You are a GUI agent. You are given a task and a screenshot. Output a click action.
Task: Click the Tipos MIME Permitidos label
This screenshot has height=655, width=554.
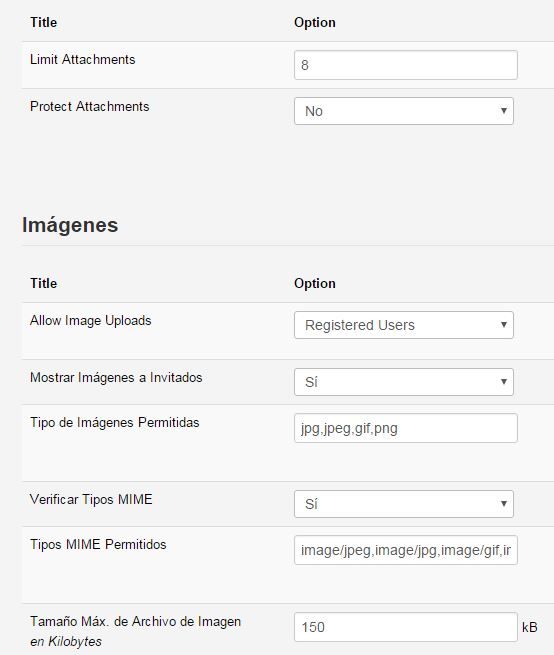pos(98,544)
